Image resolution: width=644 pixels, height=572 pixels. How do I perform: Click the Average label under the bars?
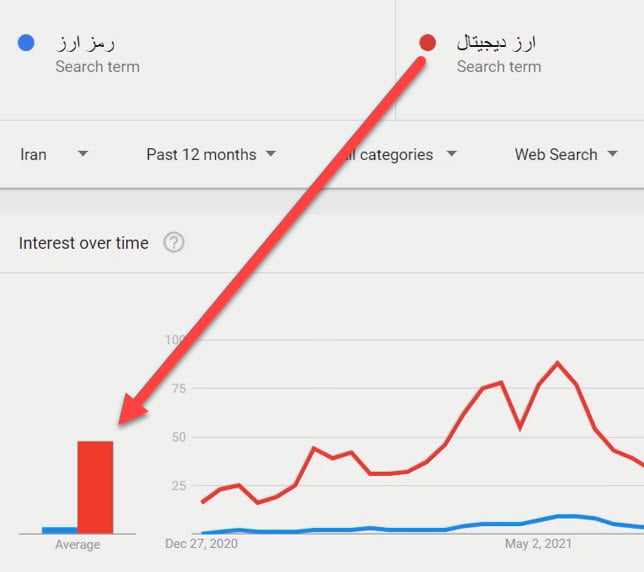(x=77, y=545)
